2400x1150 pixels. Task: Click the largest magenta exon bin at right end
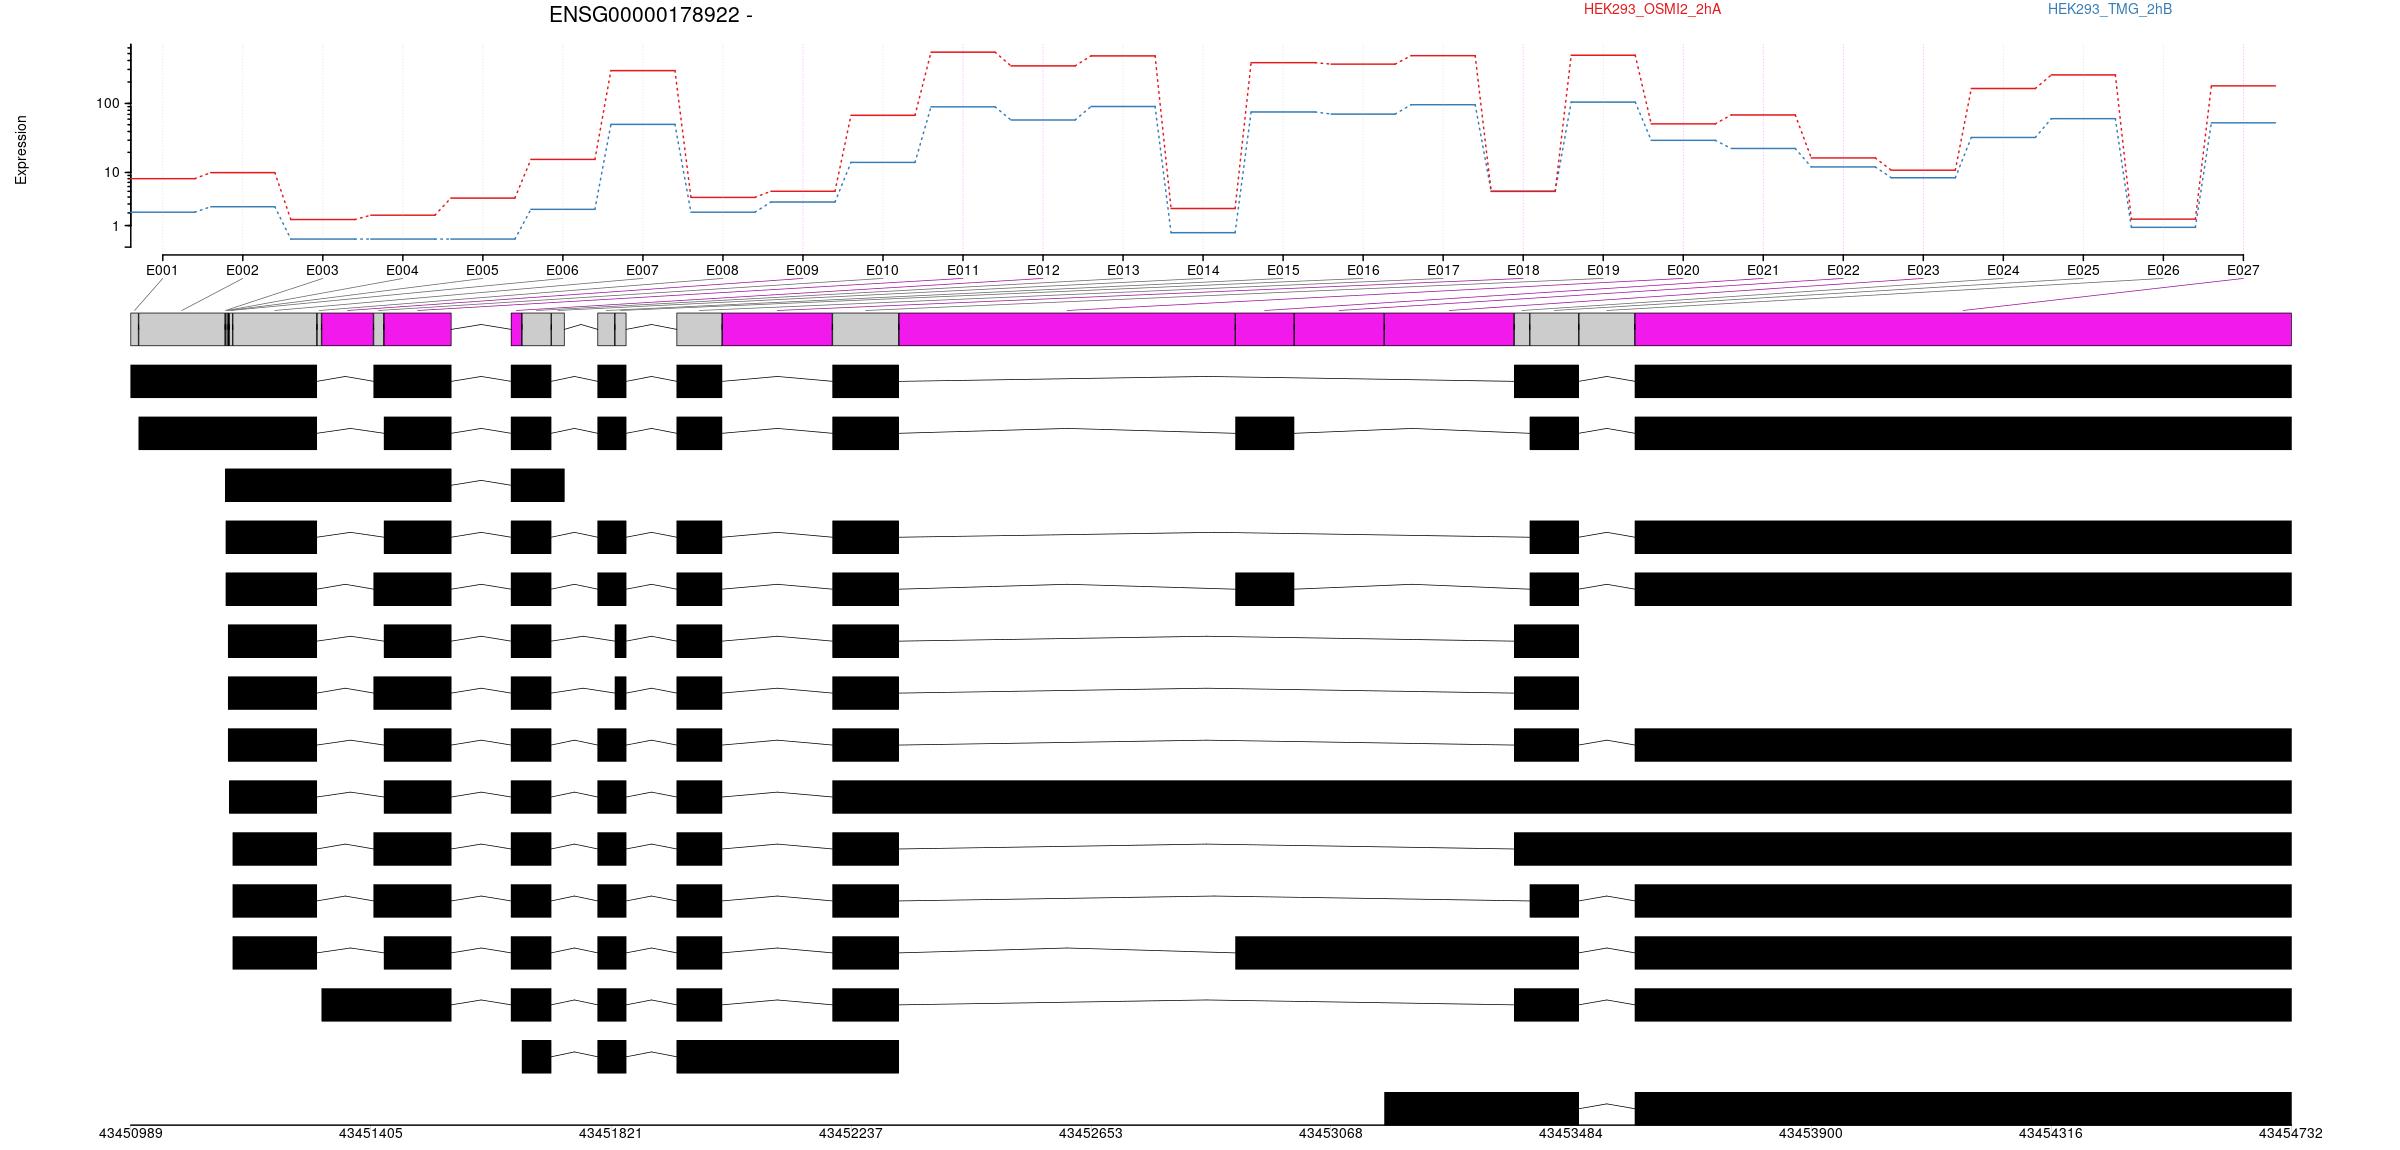coord(1963,329)
